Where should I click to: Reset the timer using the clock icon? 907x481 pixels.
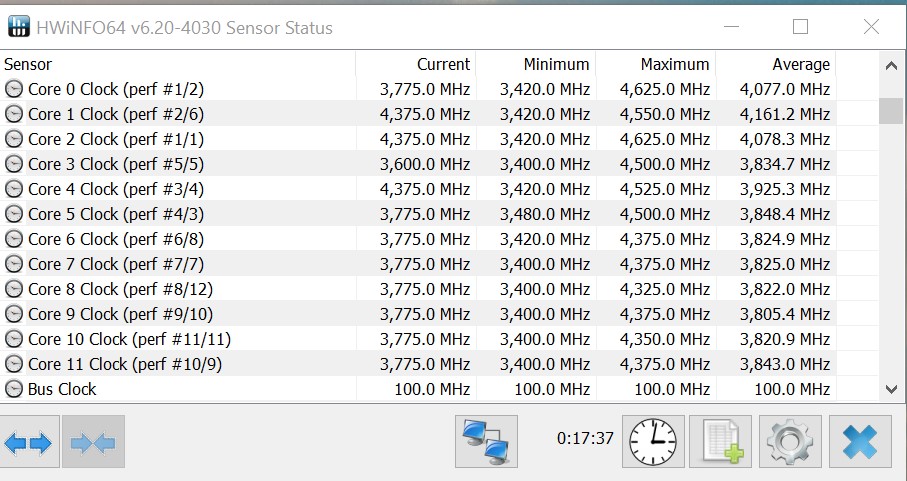click(653, 442)
